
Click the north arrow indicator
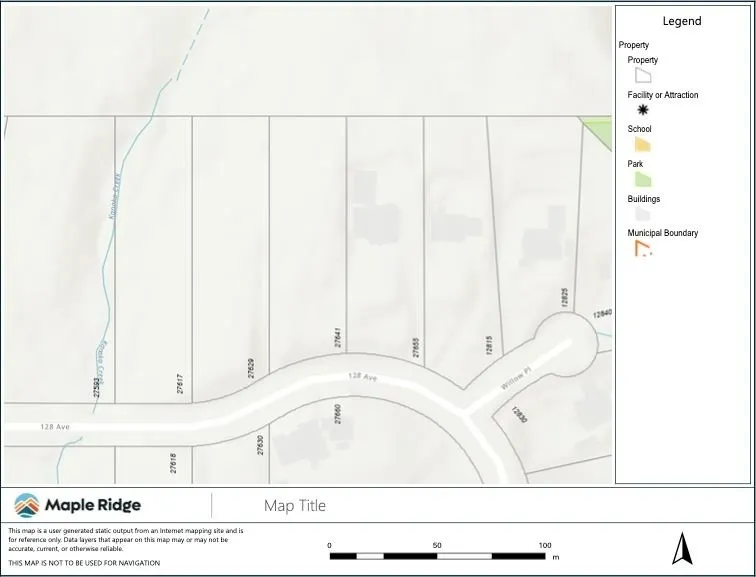[x=683, y=548]
